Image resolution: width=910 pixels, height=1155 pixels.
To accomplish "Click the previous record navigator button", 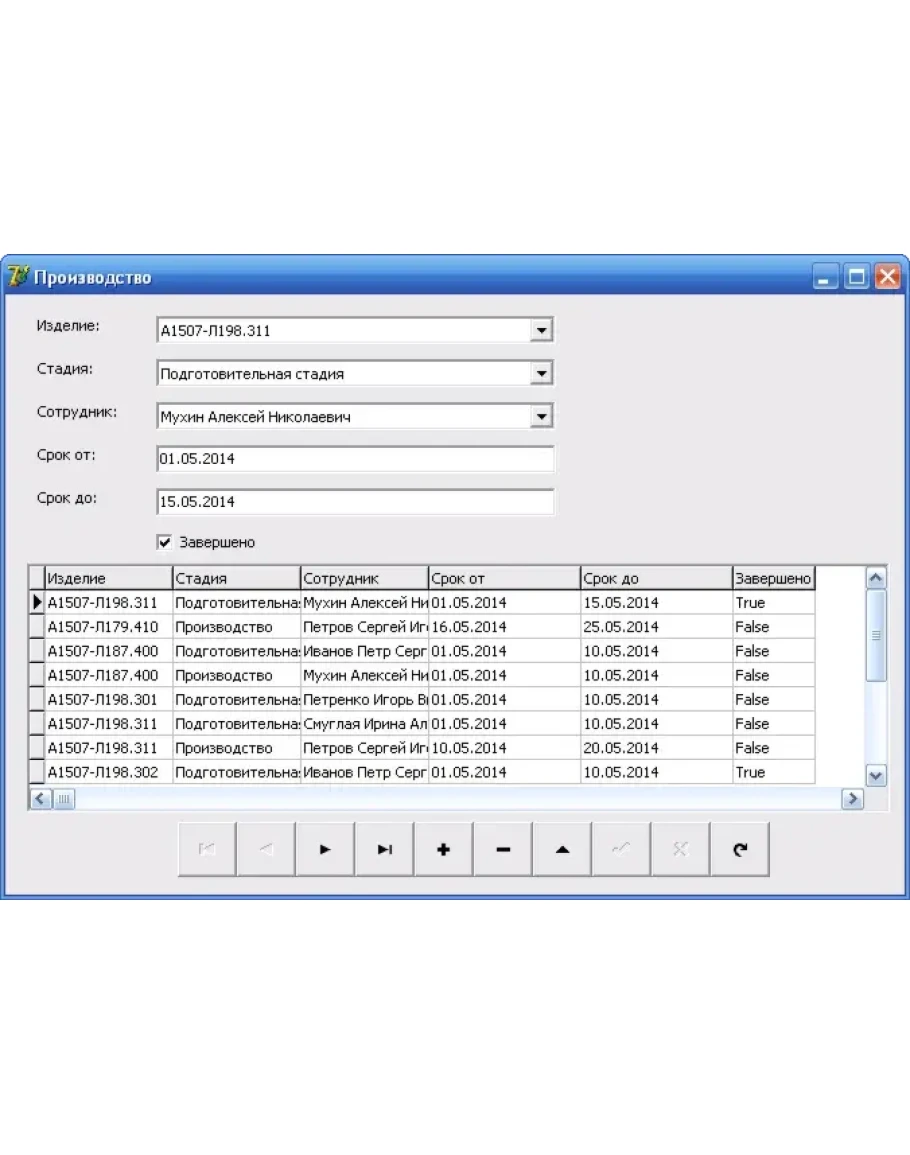I will tap(266, 849).
